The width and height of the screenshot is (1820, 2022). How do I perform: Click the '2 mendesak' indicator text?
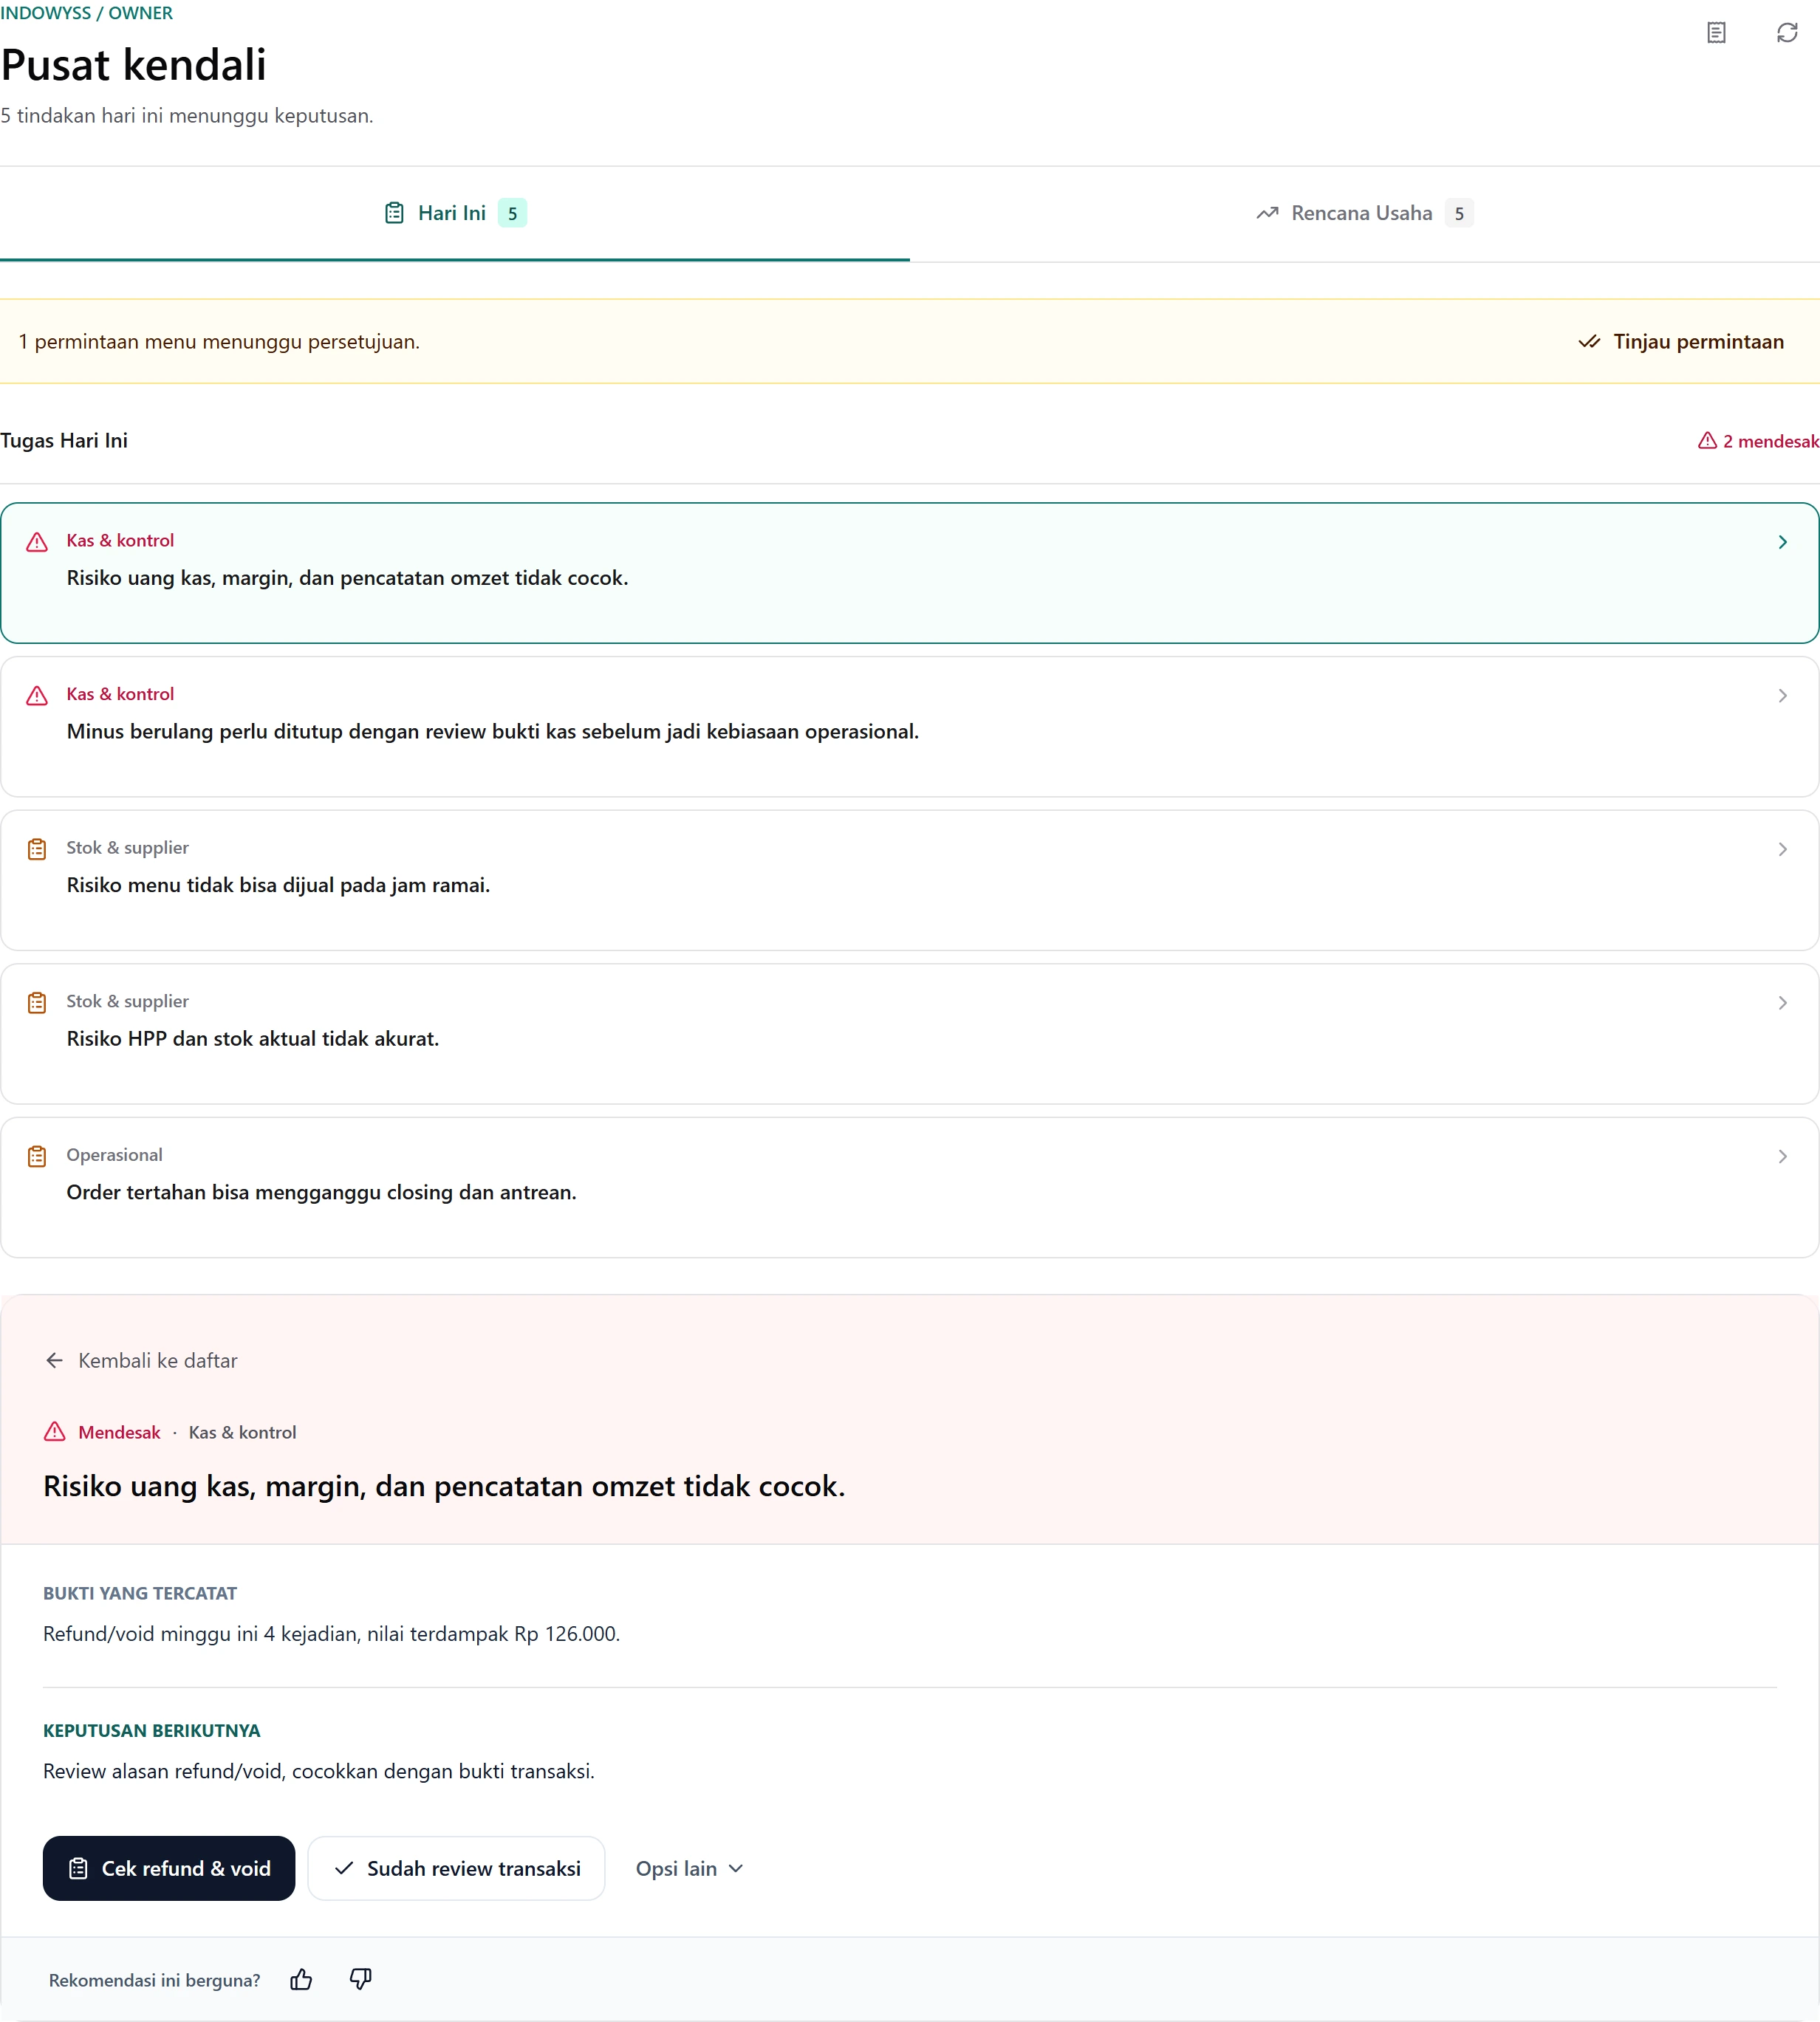(1770, 441)
